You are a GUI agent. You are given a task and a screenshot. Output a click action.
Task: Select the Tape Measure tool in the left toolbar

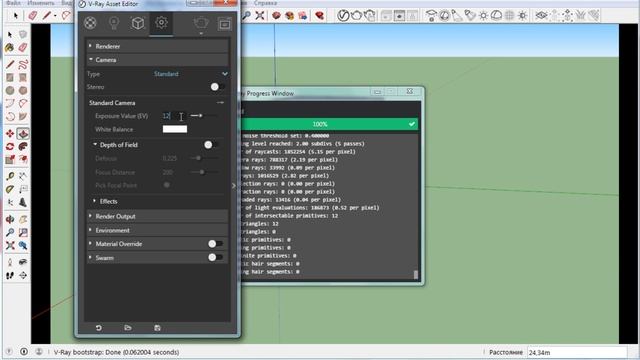pyautogui.click(x=10, y=176)
